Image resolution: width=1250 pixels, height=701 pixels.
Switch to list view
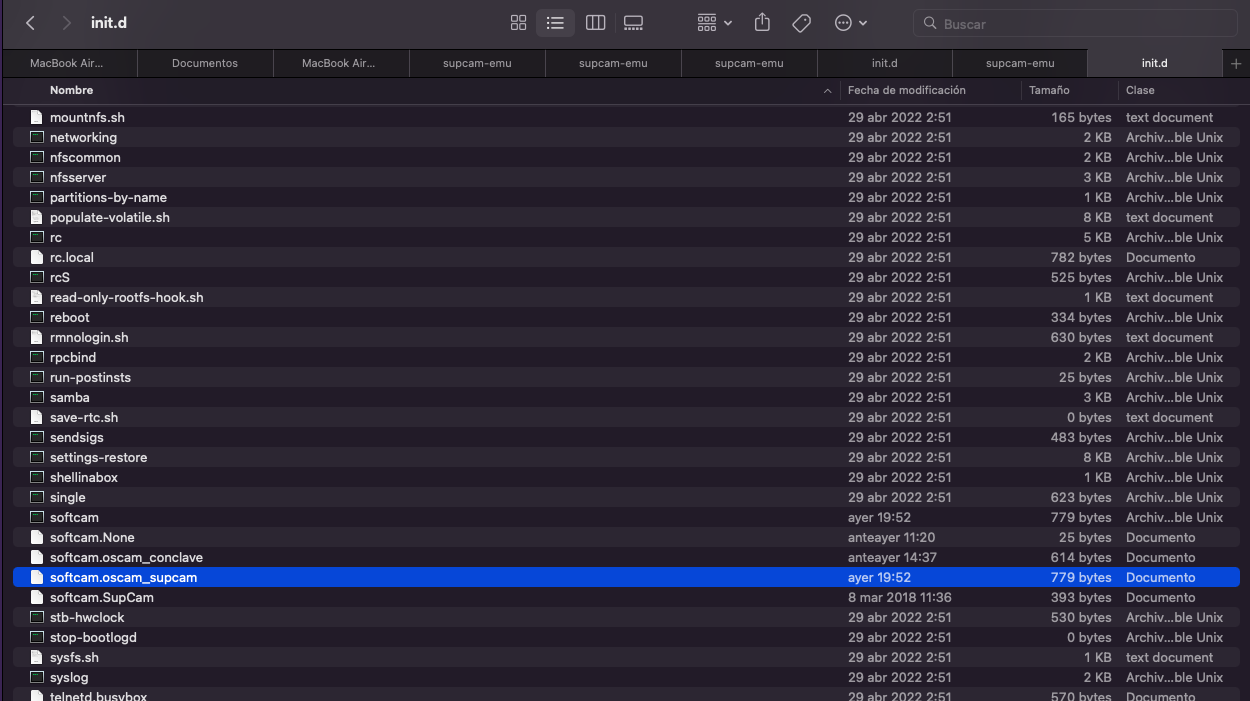(x=555, y=23)
